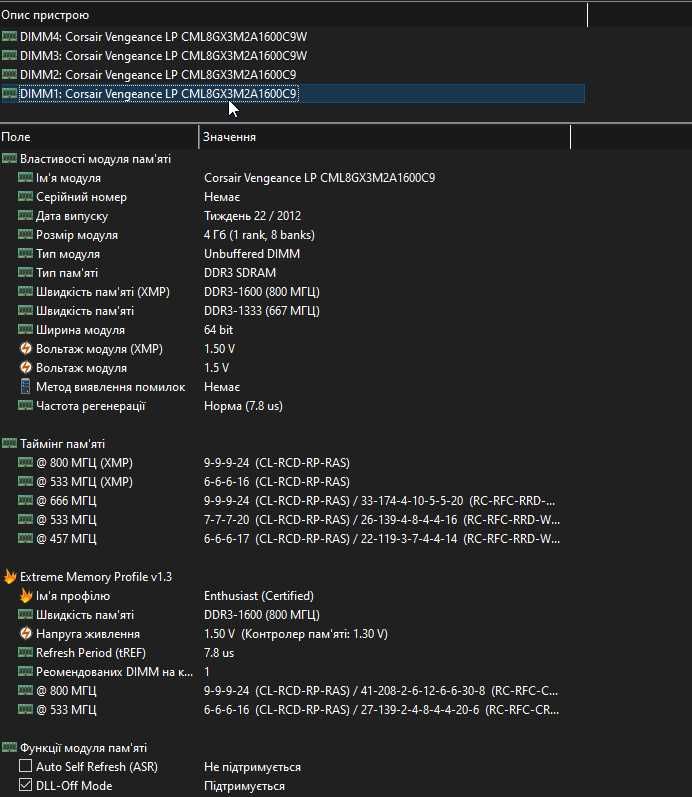692x797 pixels.
Task: Click the icon next to Тип модуля
Action: 25,254
